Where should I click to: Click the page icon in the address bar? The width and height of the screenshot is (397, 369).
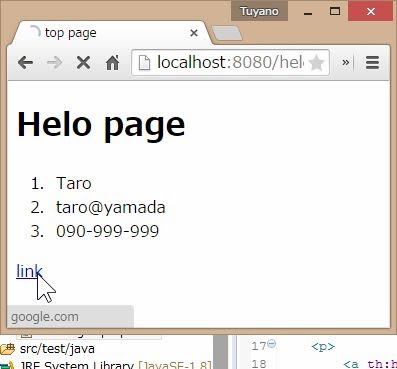[x=144, y=63]
